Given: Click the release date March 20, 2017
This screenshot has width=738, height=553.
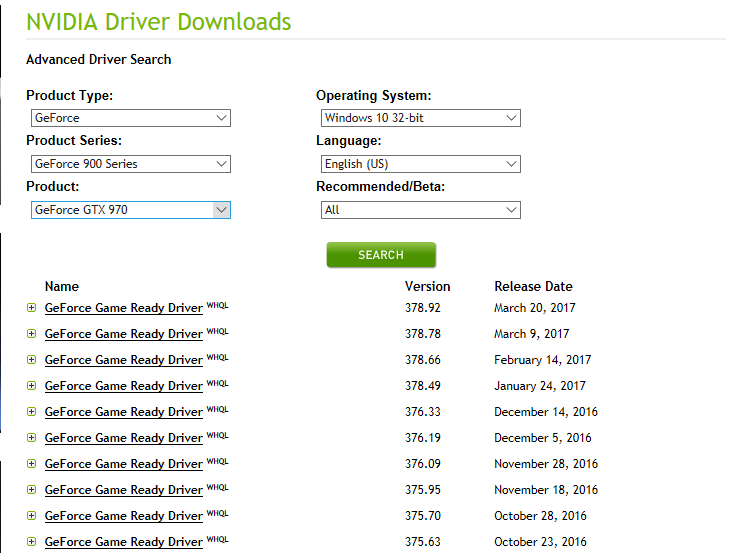Looking at the screenshot, I should click(535, 308).
